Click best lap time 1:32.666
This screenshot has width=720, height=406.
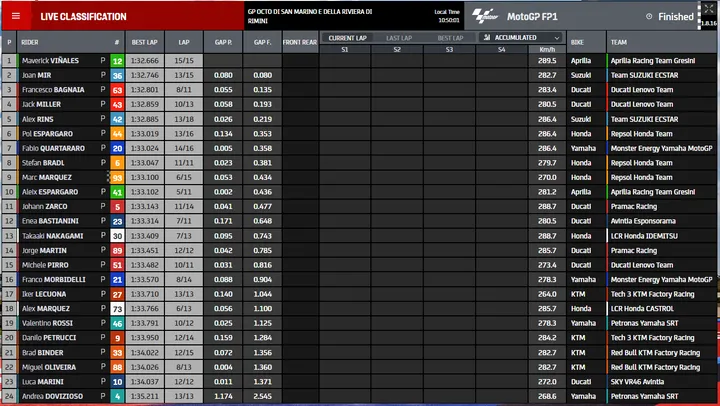click(x=145, y=61)
